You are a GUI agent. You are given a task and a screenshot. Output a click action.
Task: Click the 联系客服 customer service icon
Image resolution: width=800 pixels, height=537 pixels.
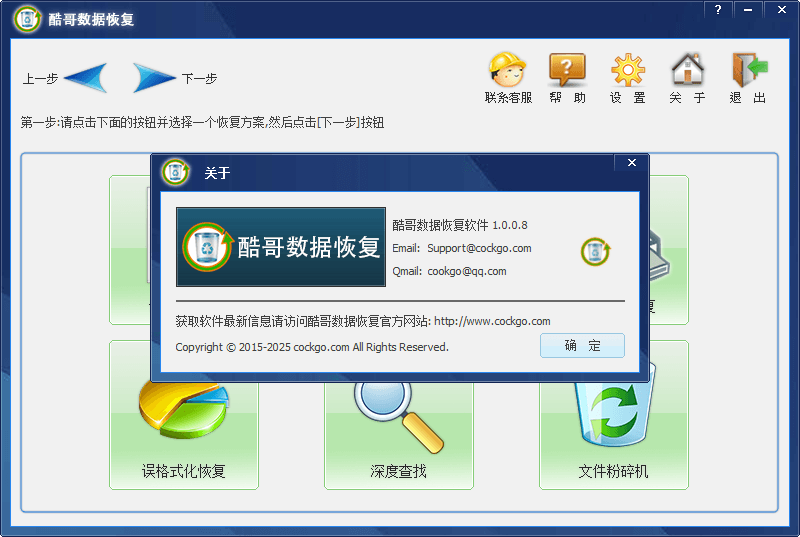click(508, 70)
